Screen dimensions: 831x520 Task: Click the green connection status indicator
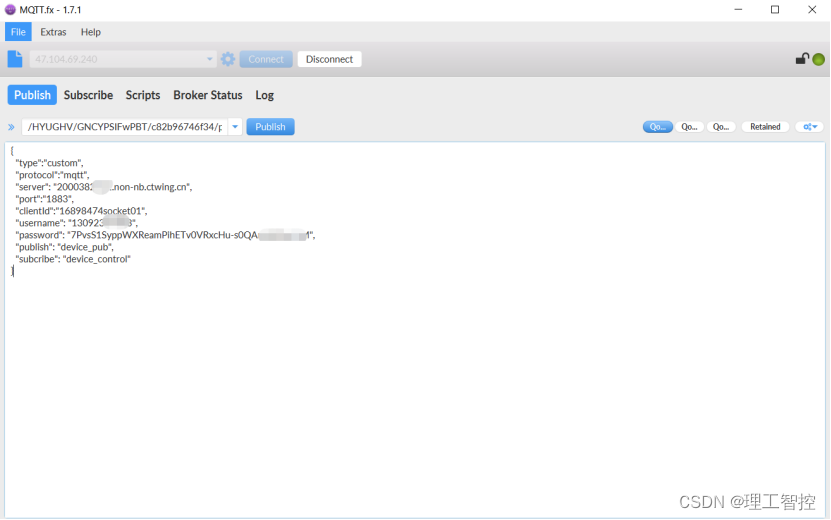[x=818, y=59]
